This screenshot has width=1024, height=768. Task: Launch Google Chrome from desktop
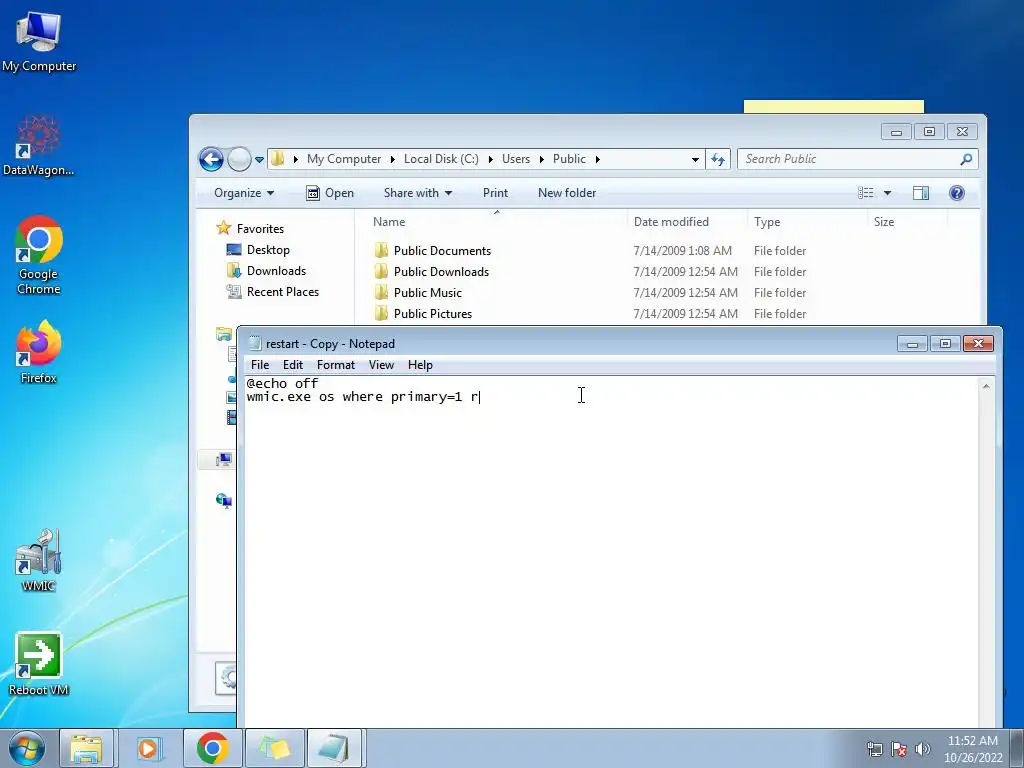pyautogui.click(x=39, y=255)
